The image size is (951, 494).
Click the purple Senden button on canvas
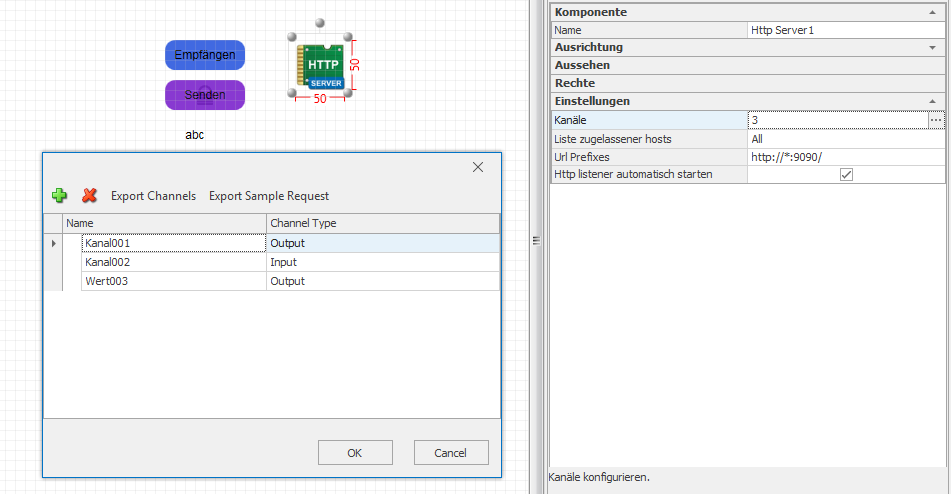pos(205,95)
